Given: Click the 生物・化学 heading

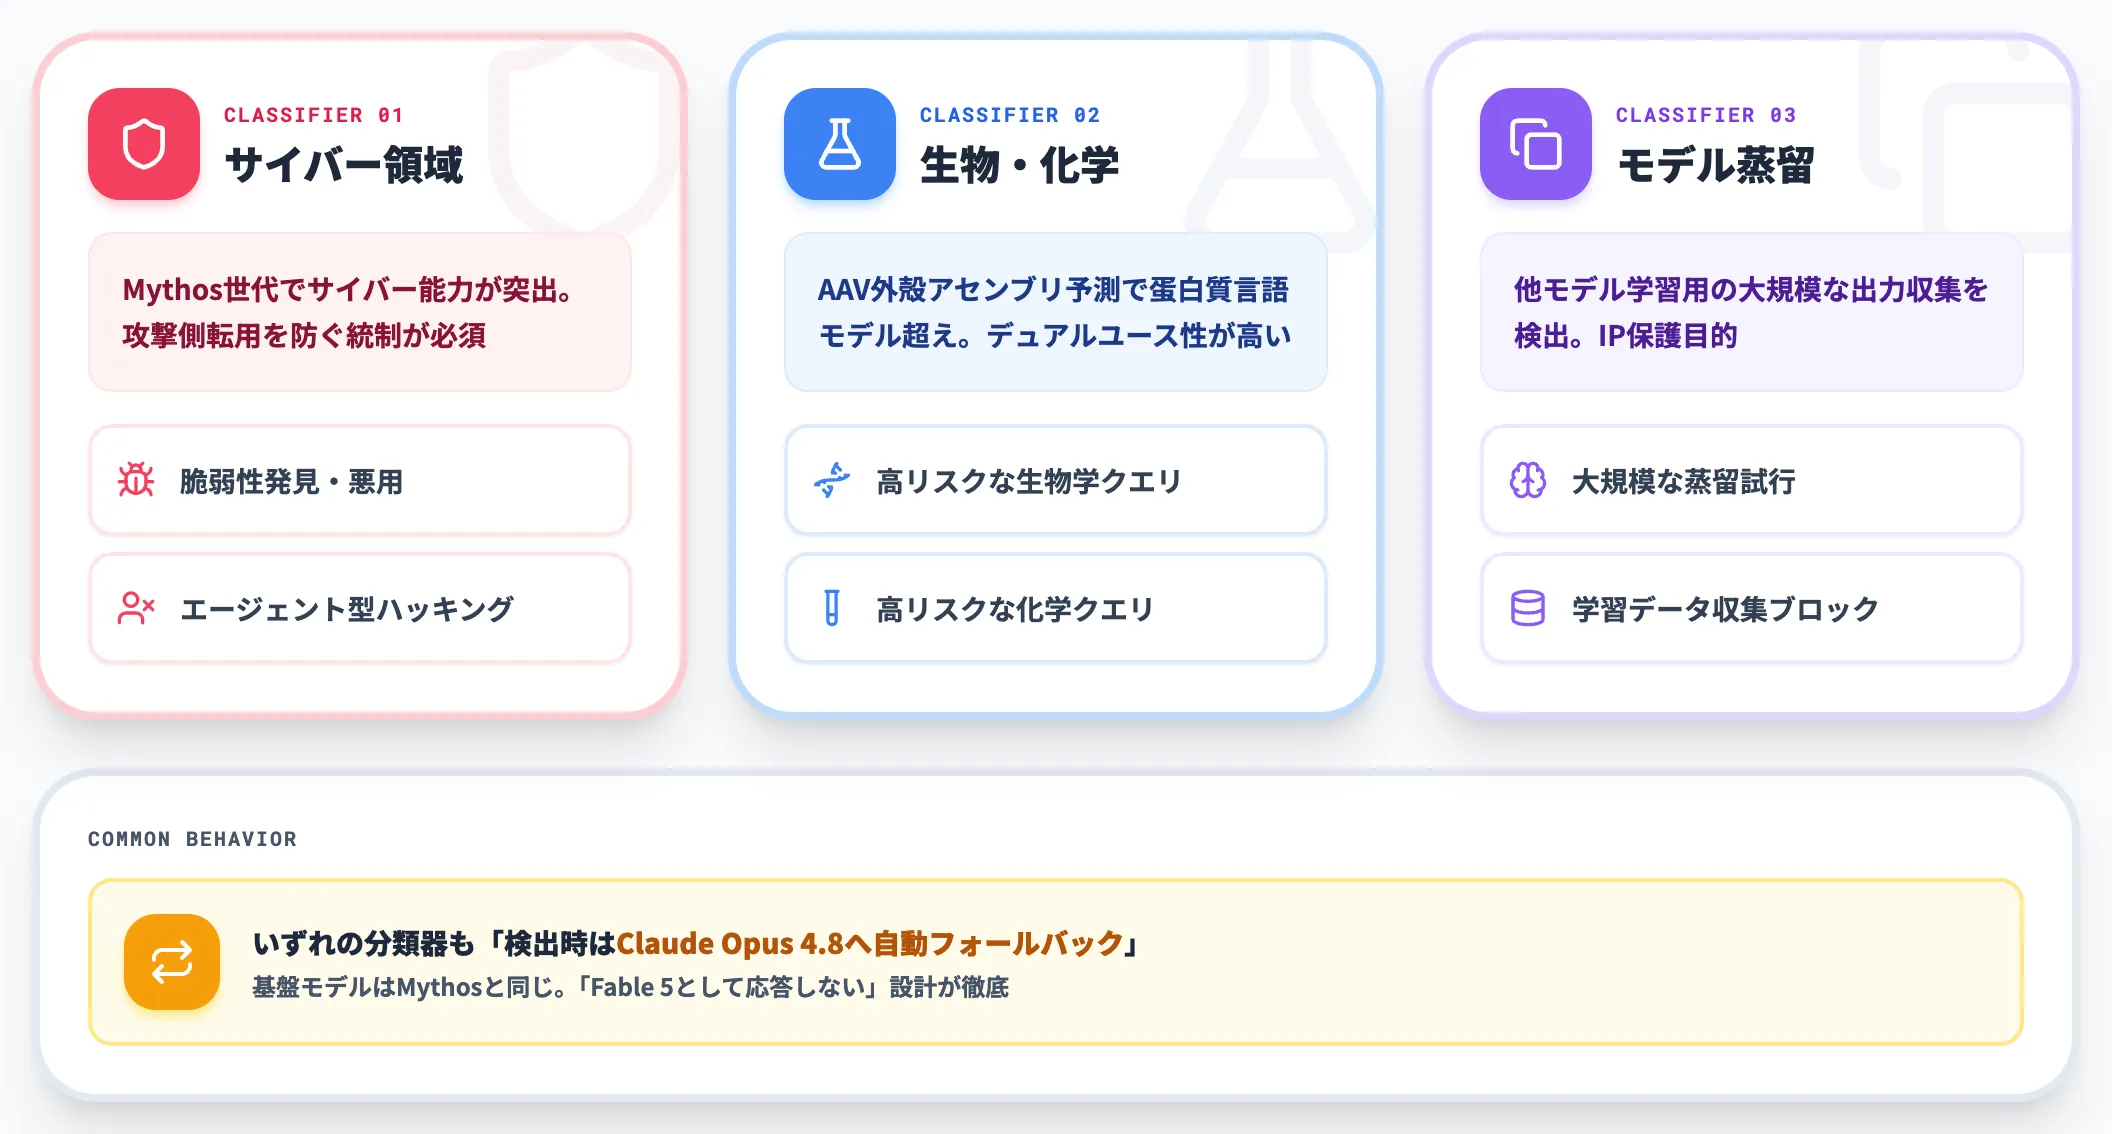Looking at the screenshot, I should (x=1019, y=165).
